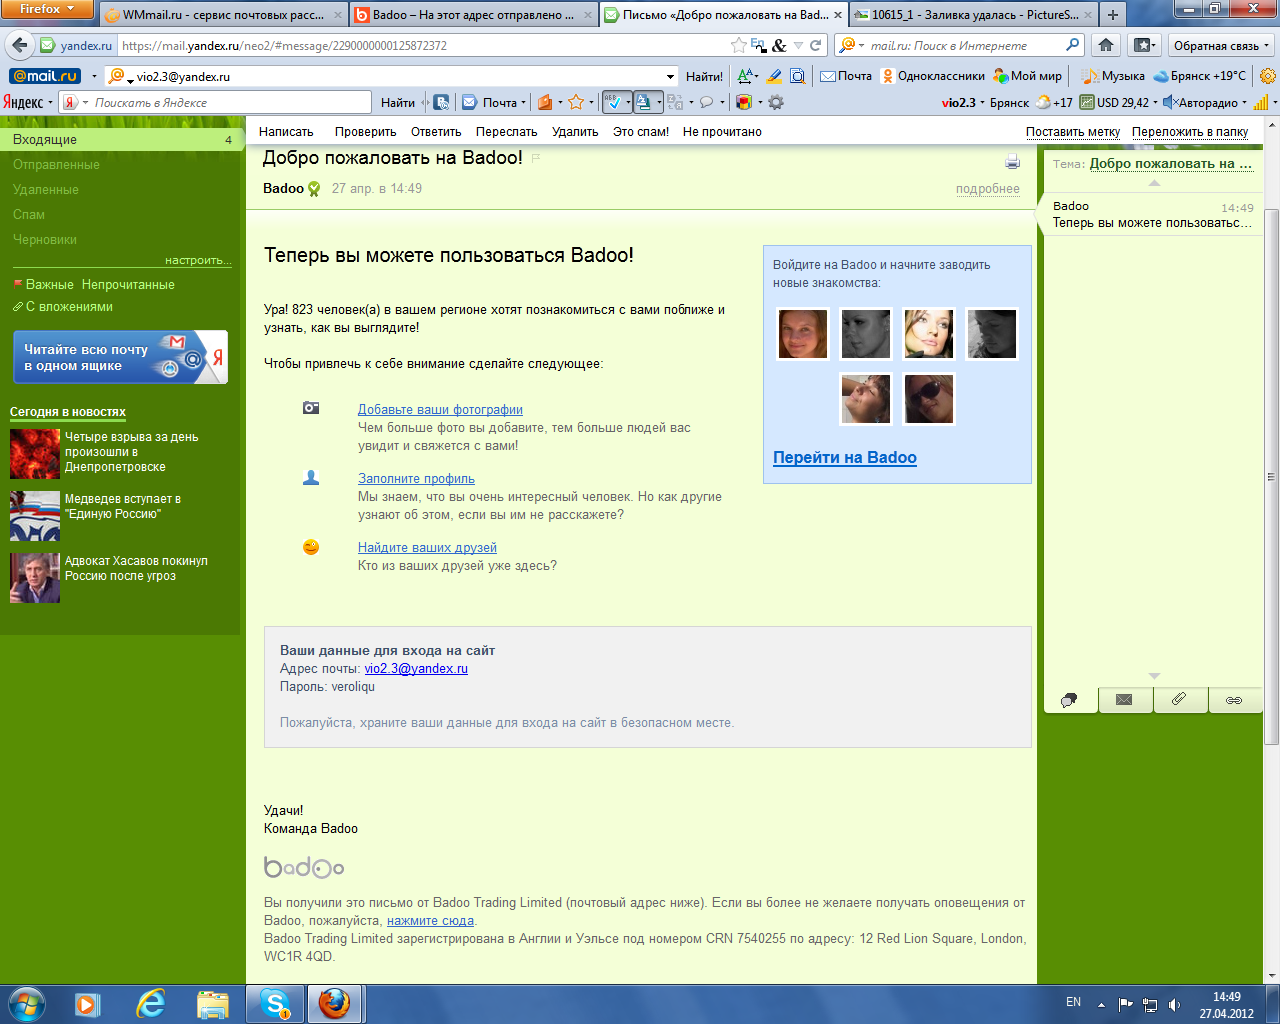Open a new browser tab with plus

(1112, 15)
